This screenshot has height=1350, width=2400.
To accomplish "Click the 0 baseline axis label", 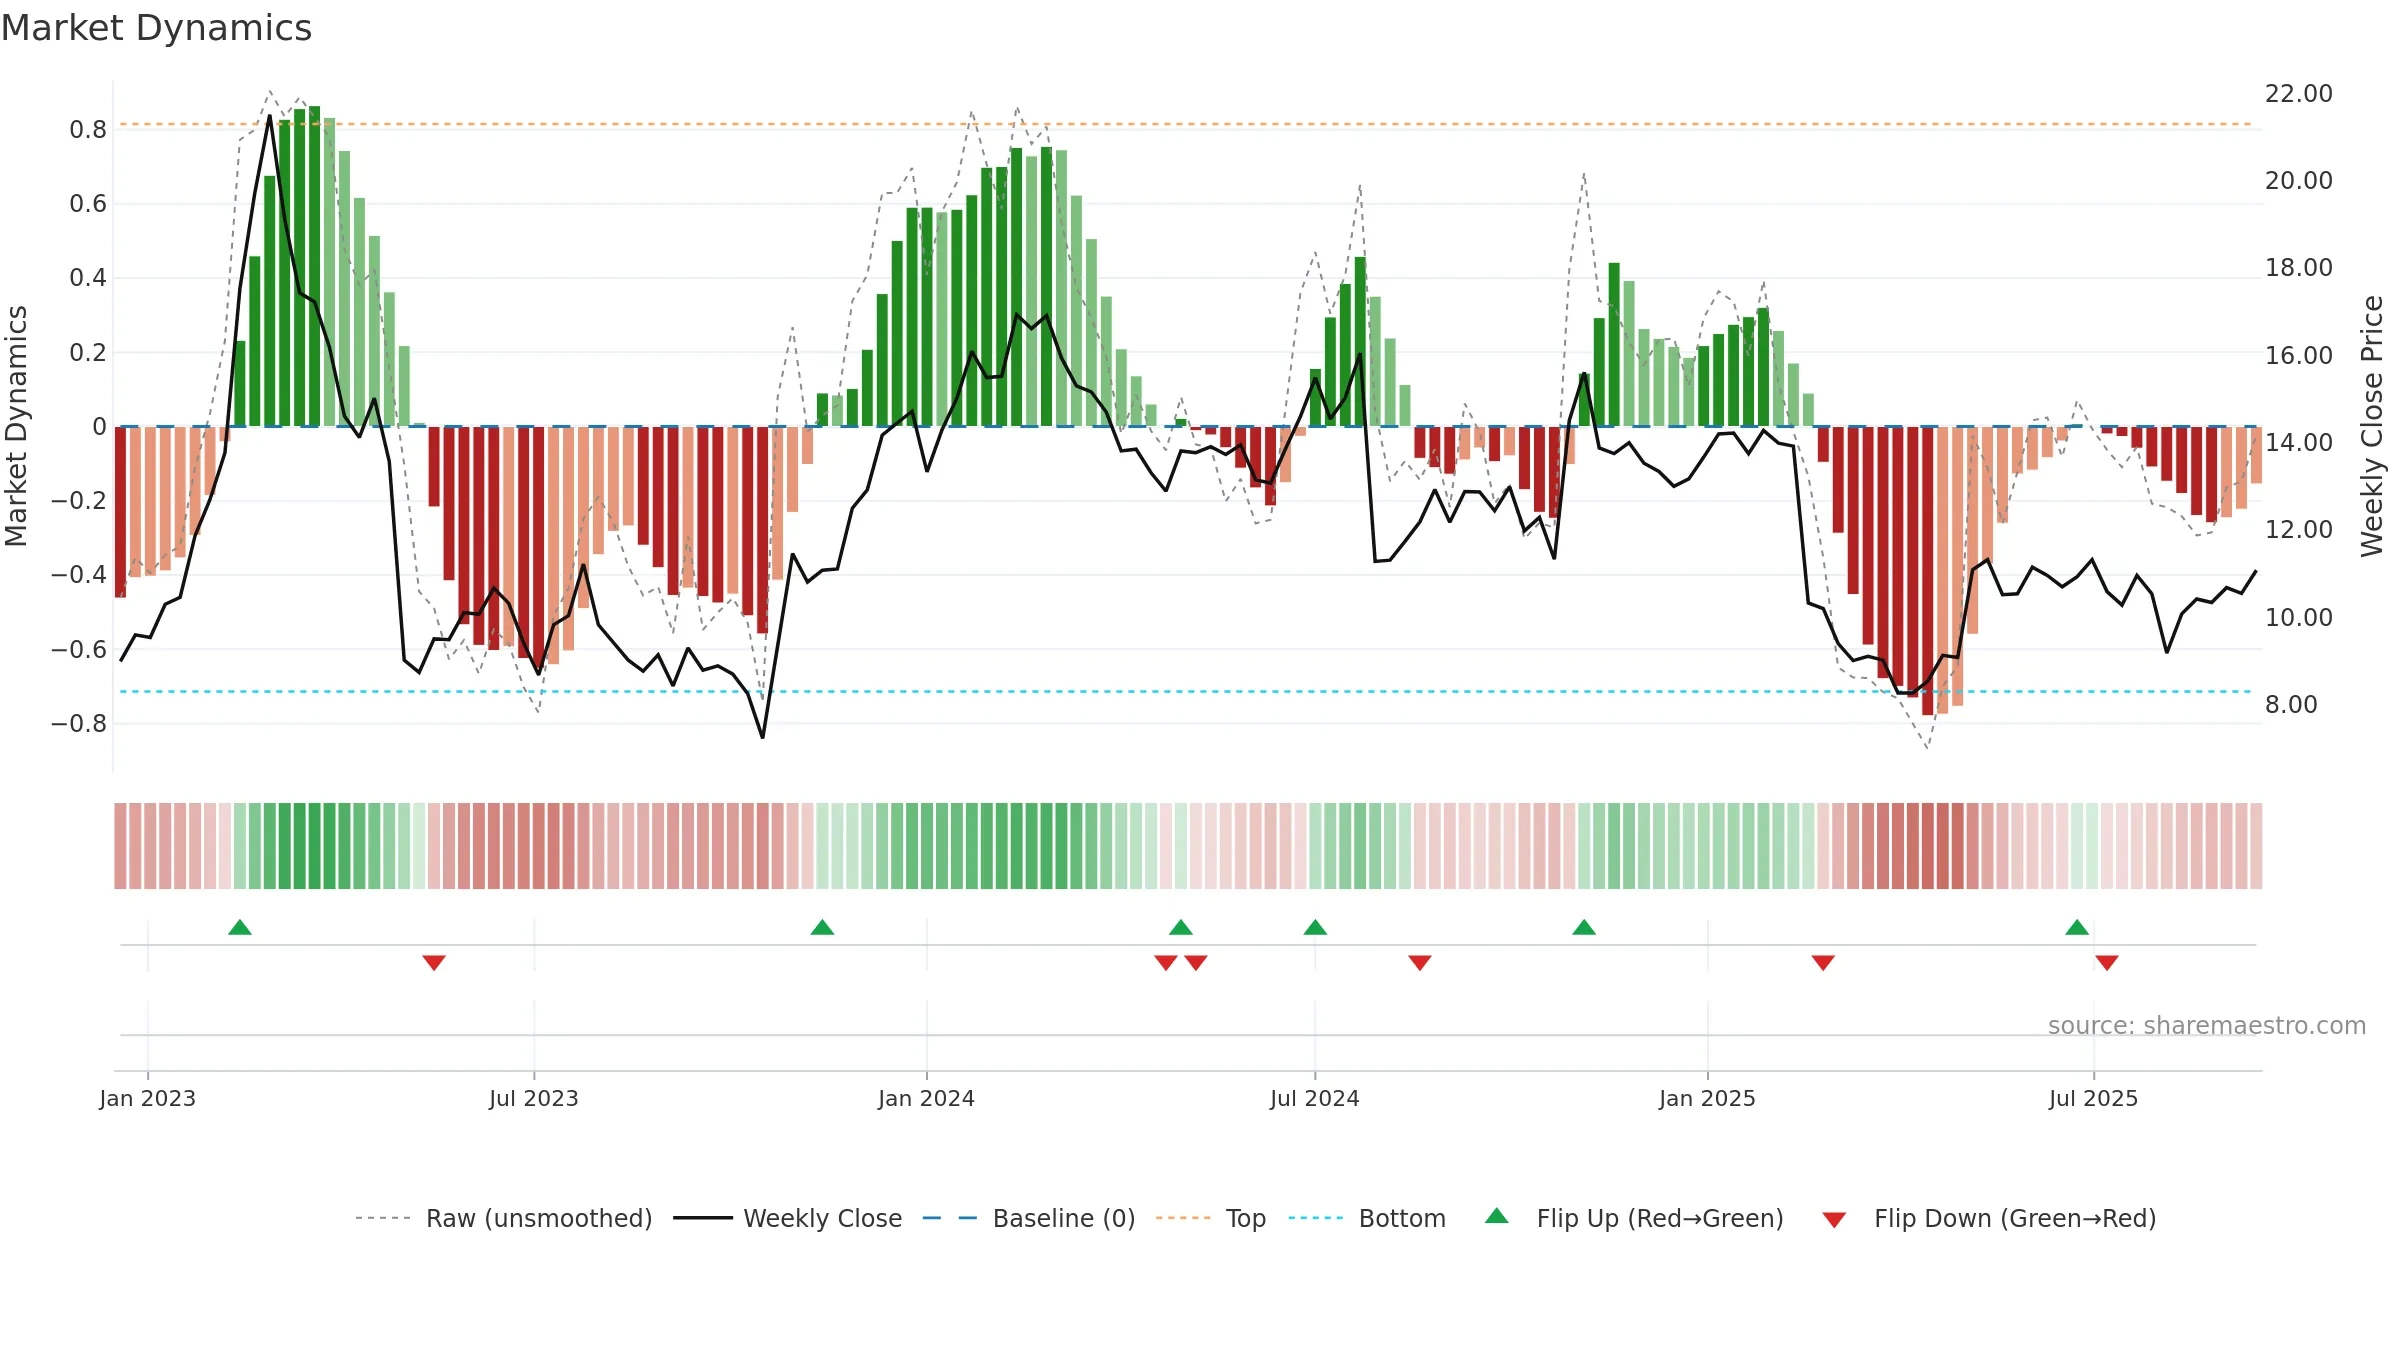I will click(99, 427).
